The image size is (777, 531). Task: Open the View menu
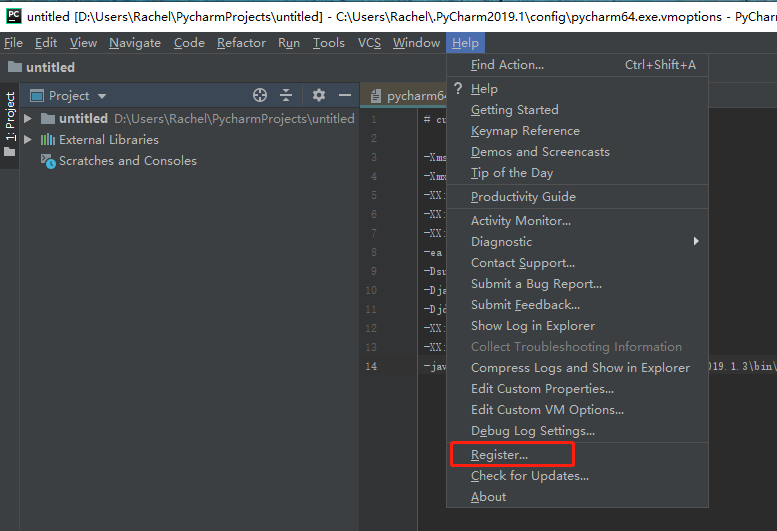(x=83, y=43)
